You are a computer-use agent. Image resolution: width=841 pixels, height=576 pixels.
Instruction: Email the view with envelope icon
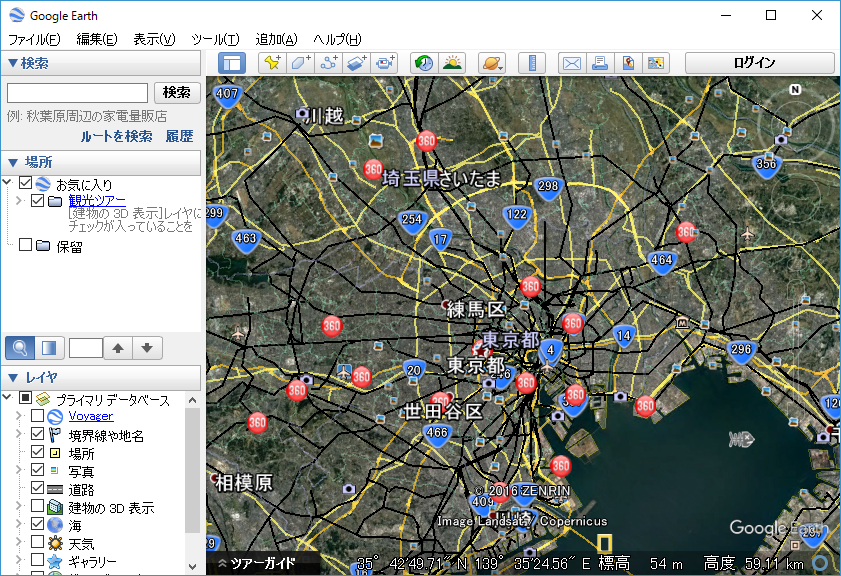click(x=572, y=63)
